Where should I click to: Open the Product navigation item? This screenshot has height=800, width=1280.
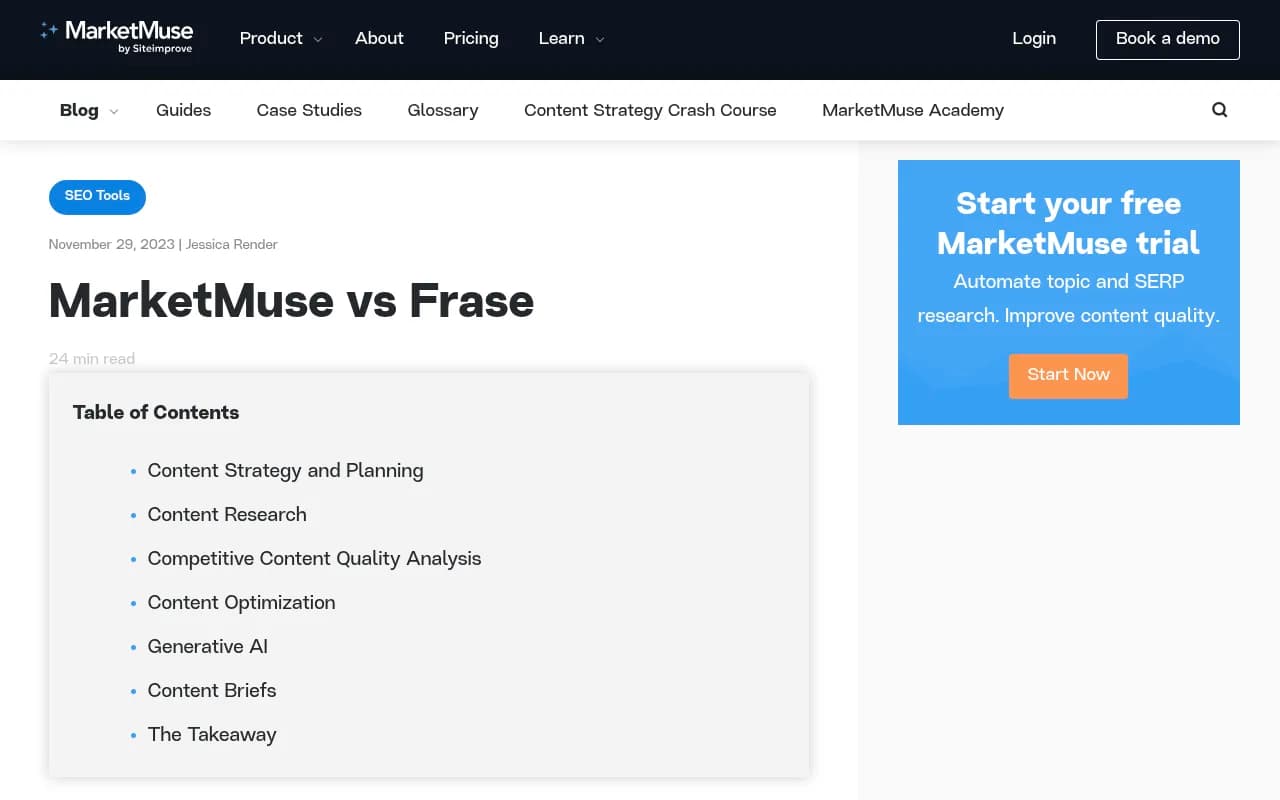[x=271, y=38]
